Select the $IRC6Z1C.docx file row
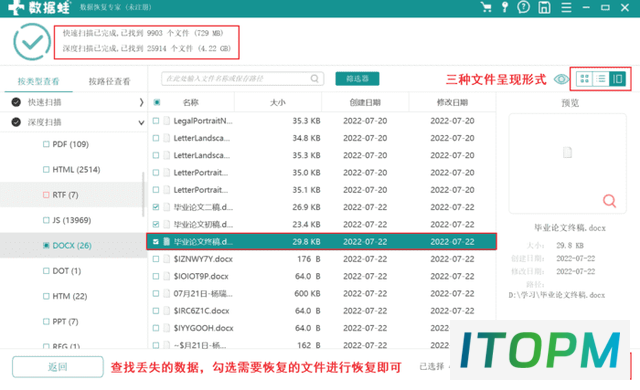Screen dimensions: 640x390 pyautogui.click(x=322, y=310)
